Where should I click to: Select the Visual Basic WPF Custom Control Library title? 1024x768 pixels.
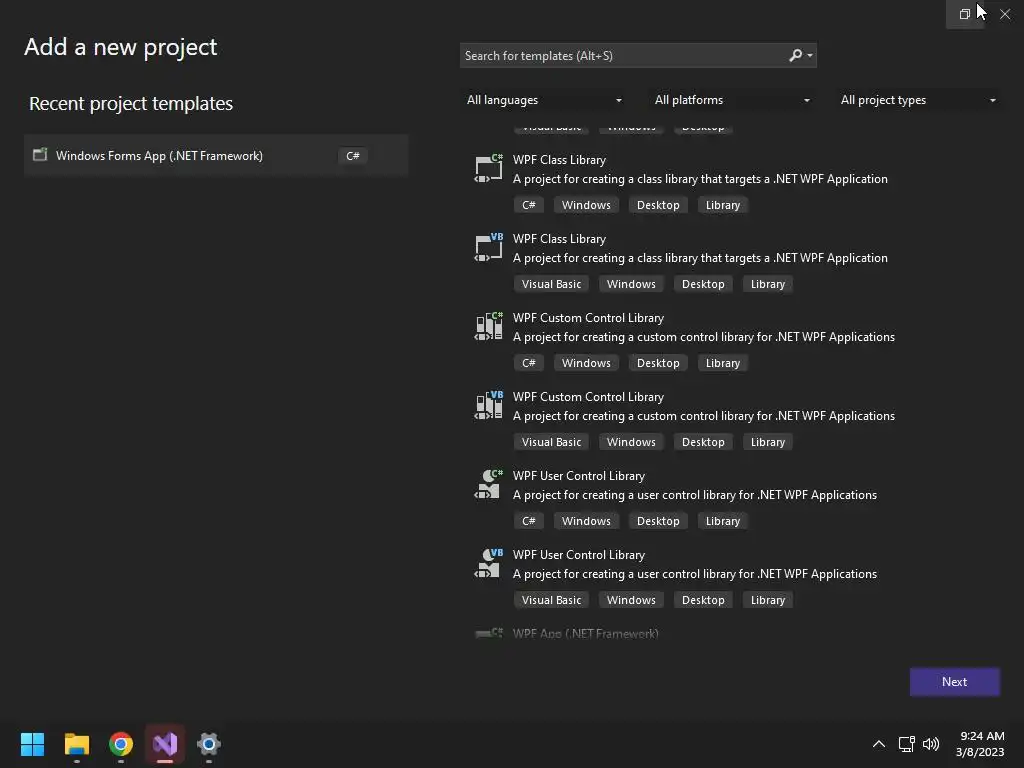pos(588,397)
